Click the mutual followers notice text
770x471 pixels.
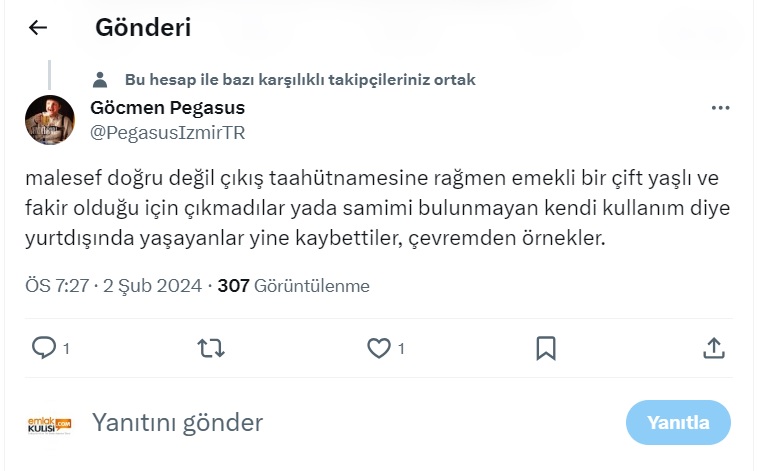tap(300, 80)
